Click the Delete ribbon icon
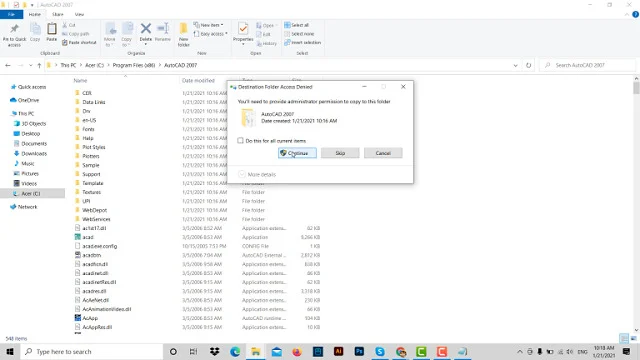640x360 pixels. point(146,29)
